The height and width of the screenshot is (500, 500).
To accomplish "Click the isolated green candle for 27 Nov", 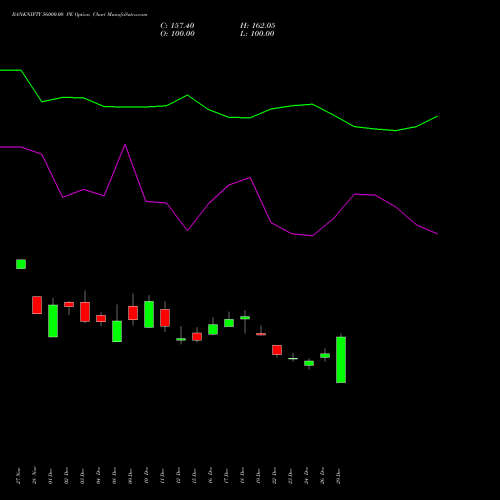I will [x=21, y=264].
